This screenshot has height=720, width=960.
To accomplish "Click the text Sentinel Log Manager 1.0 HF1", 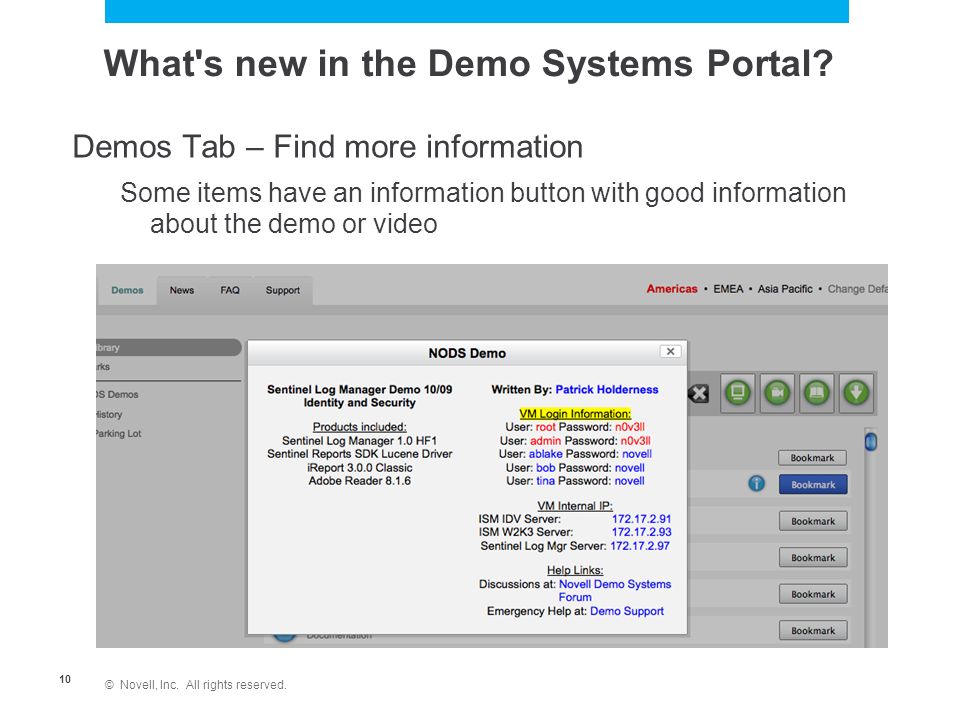I will [x=359, y=441].
